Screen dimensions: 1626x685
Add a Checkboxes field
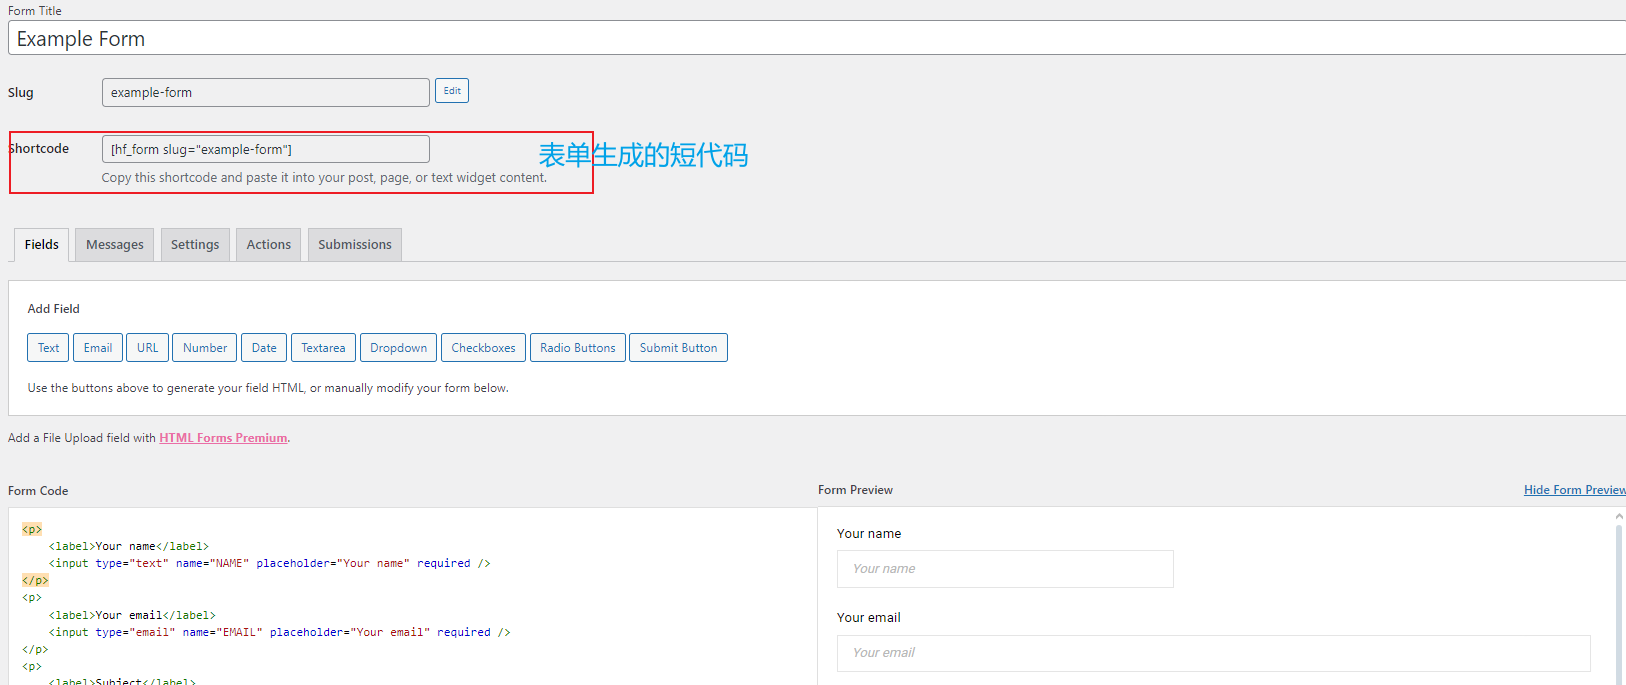pyautogui.click(x=483, y=348)
